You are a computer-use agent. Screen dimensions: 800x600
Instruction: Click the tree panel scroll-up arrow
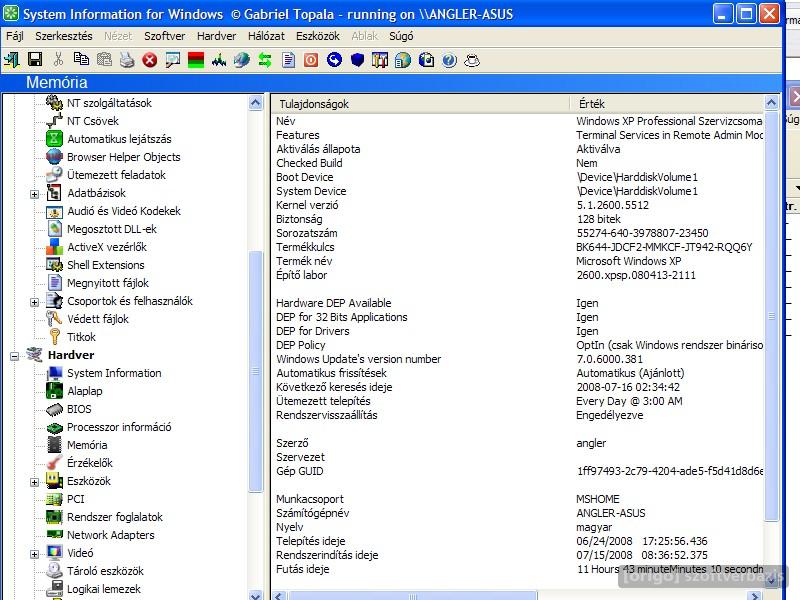tap(256, 103)
